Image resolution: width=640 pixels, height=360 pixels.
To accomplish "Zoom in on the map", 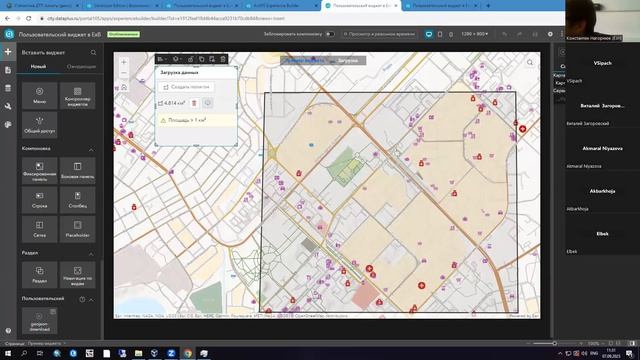I will [124, 62].
